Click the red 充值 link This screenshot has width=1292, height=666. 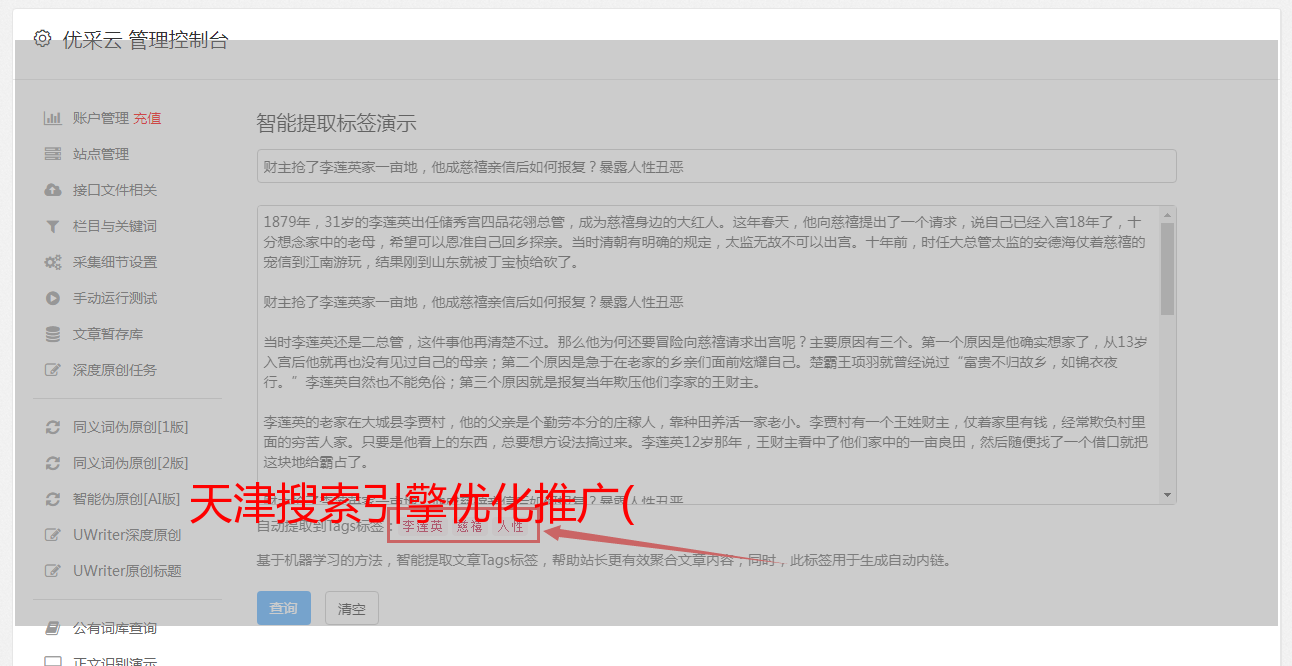(147, 118)
